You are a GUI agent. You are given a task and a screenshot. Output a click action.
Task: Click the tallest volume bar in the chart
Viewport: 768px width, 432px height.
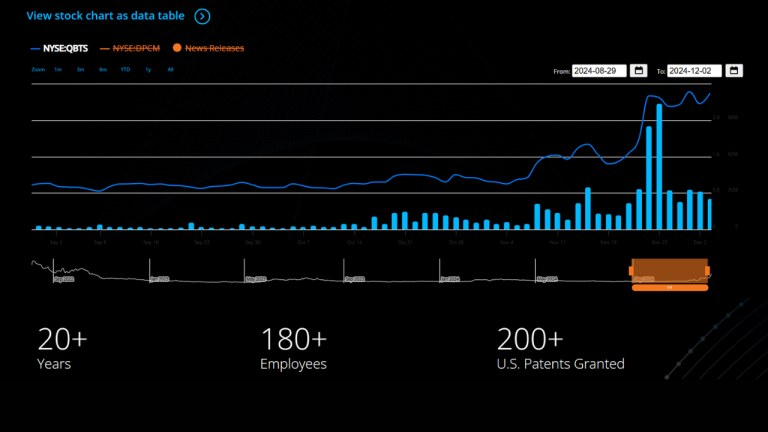pos(659,166)
